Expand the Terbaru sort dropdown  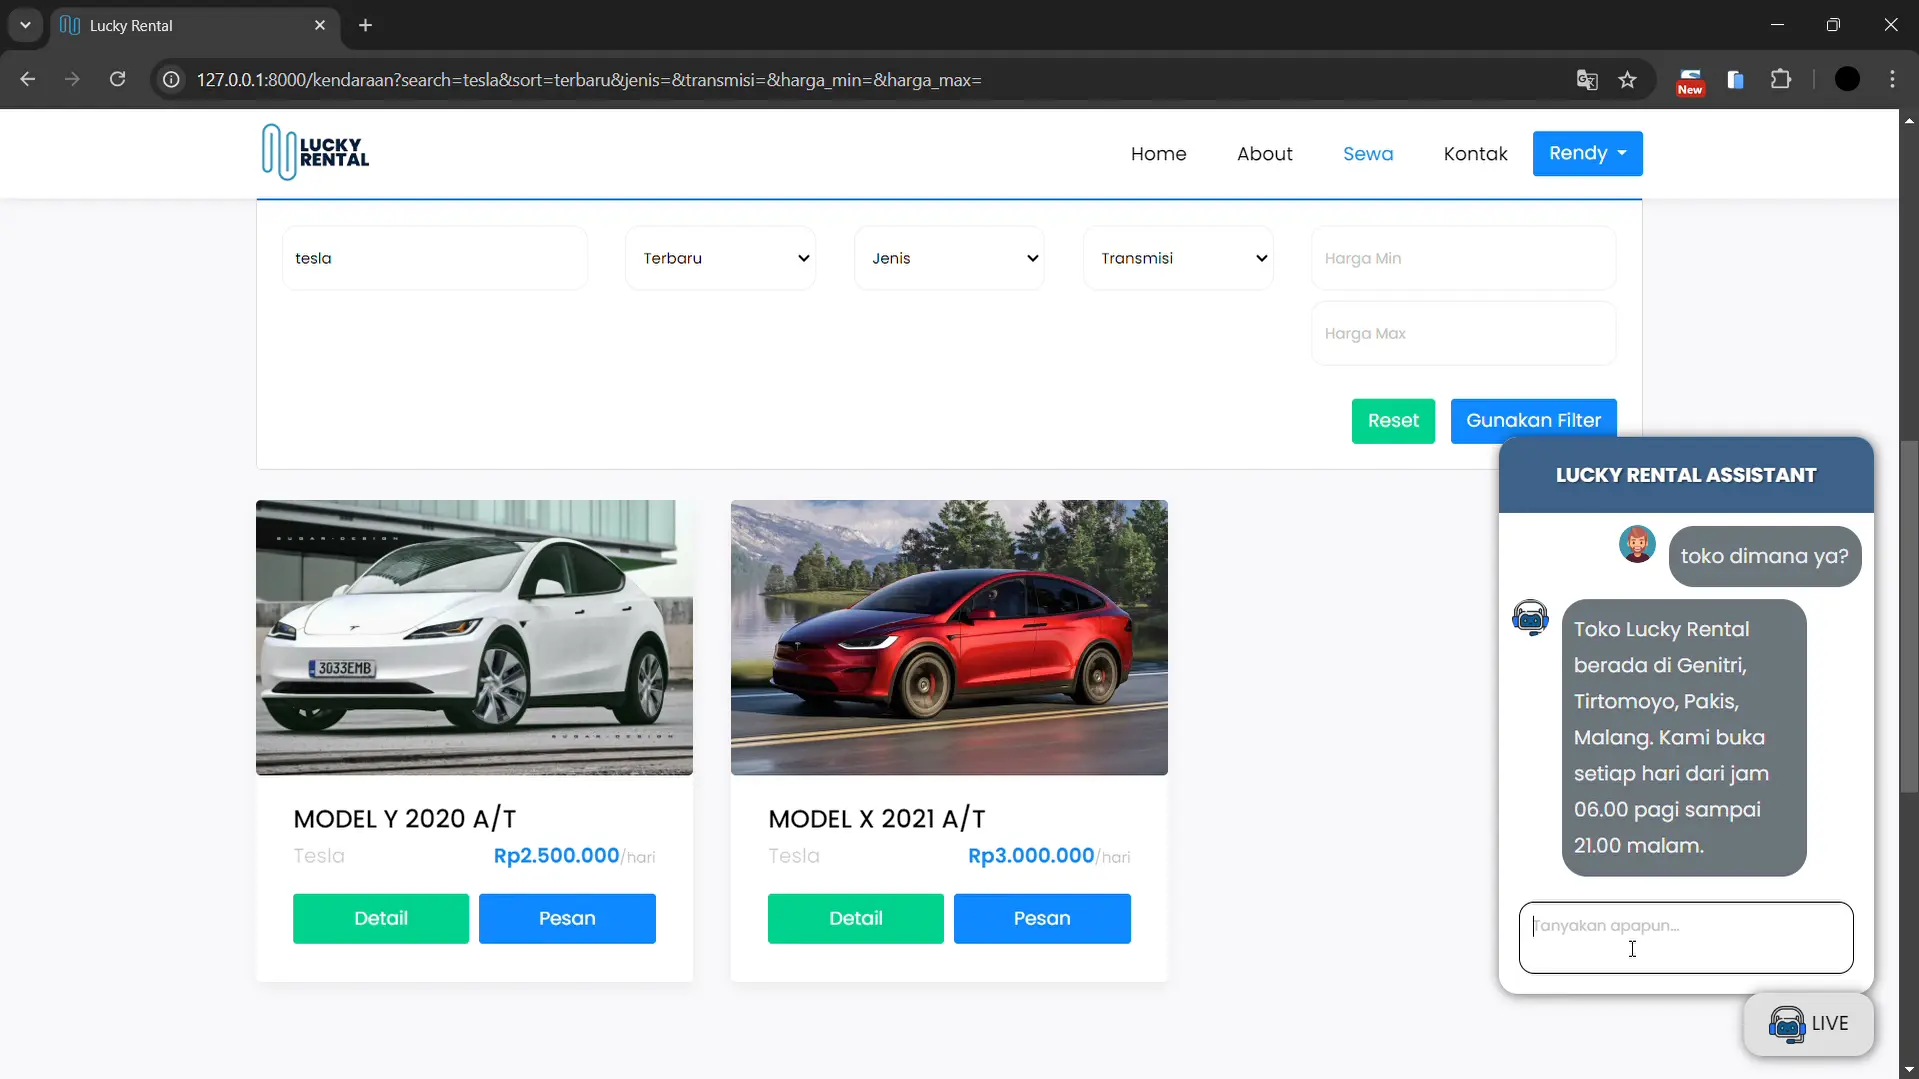point(720,258)
